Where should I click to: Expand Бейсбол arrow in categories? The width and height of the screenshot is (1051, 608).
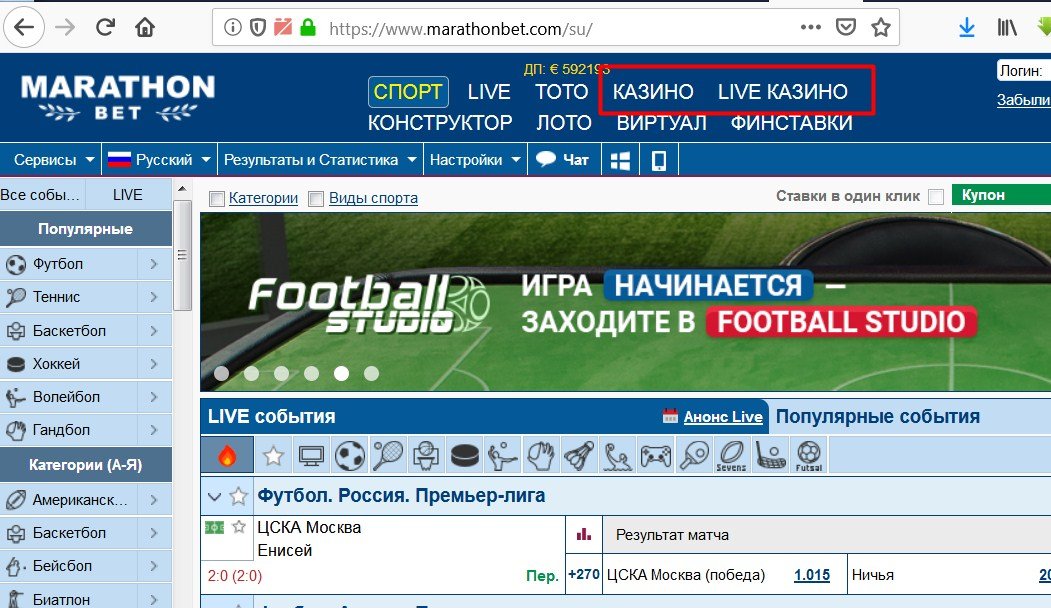(154, 566)
